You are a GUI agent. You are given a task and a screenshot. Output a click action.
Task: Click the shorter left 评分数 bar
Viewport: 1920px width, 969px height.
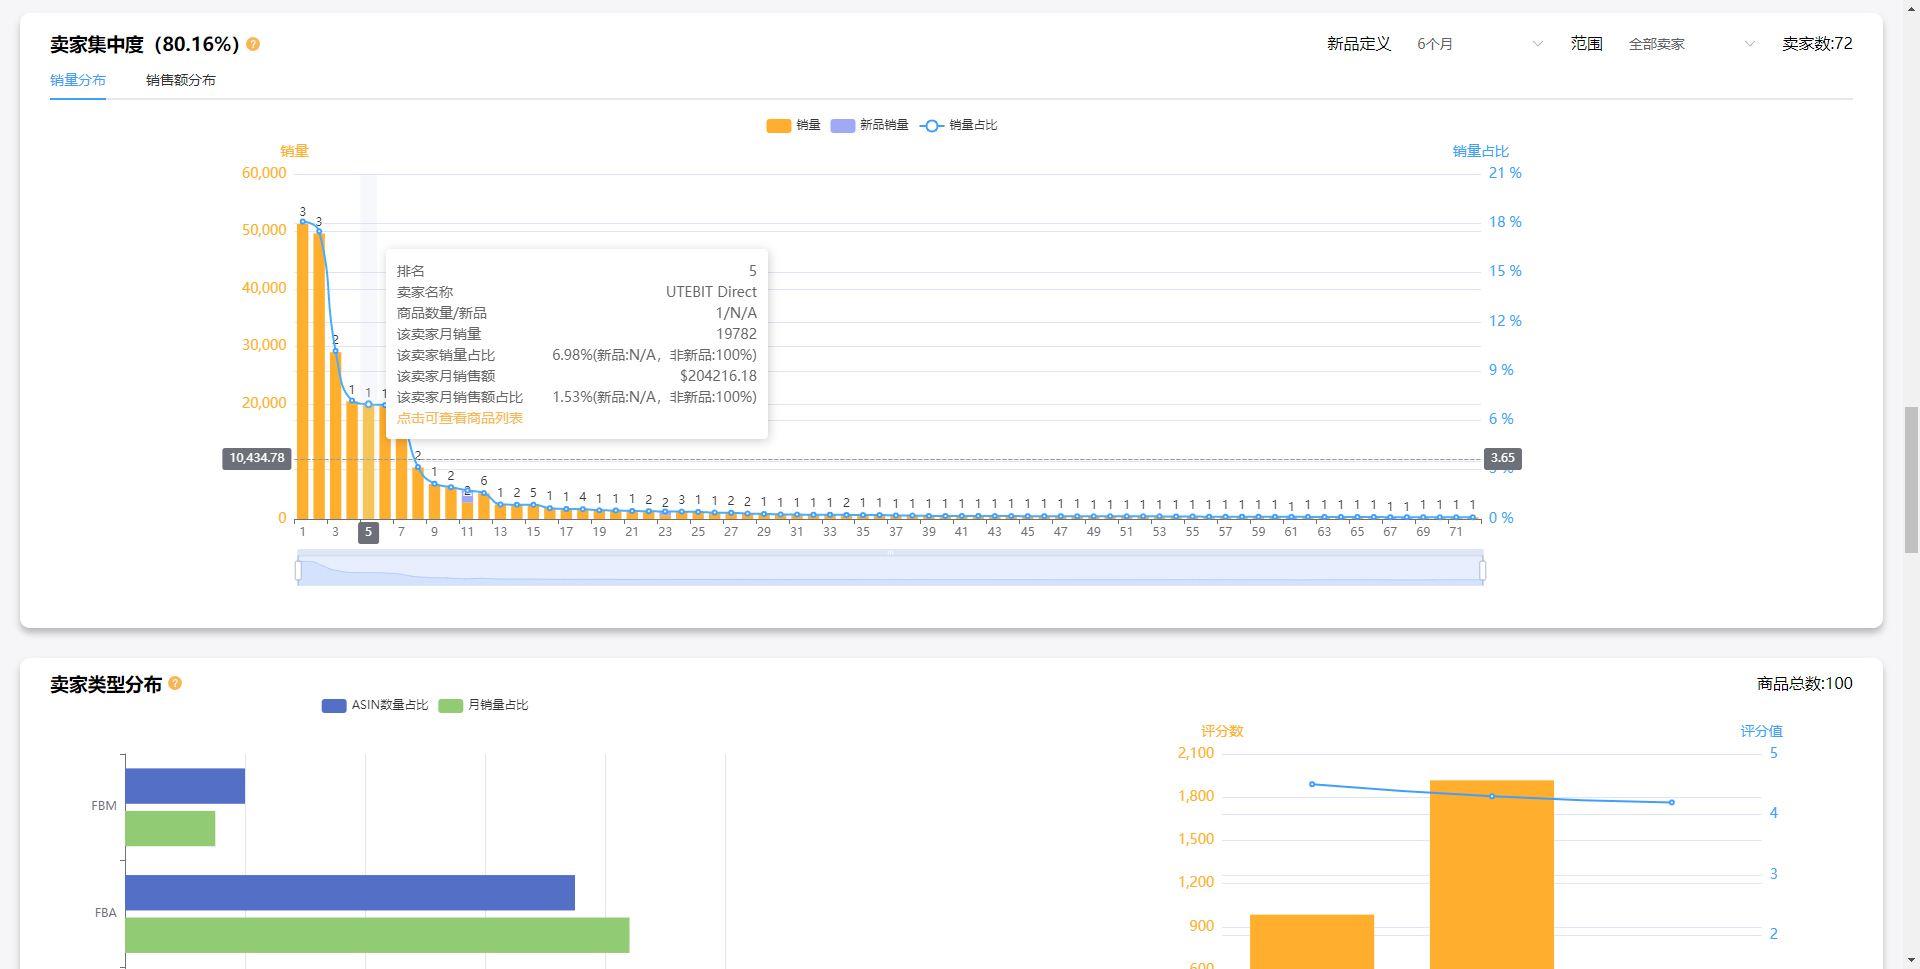coord(1312,941)
